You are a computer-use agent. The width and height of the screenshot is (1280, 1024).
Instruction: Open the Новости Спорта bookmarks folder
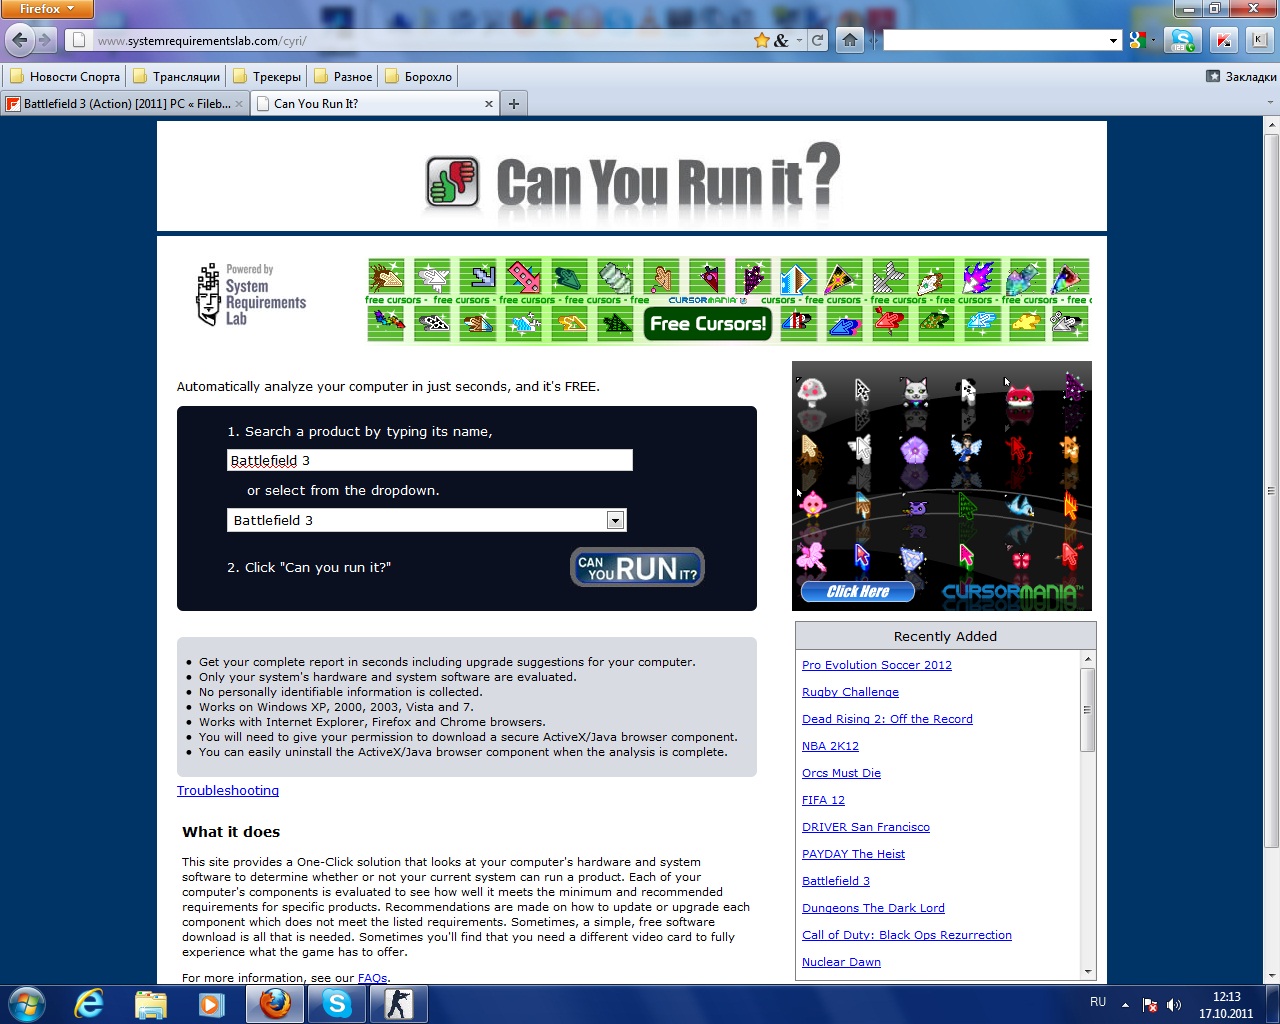click(64, 77)
